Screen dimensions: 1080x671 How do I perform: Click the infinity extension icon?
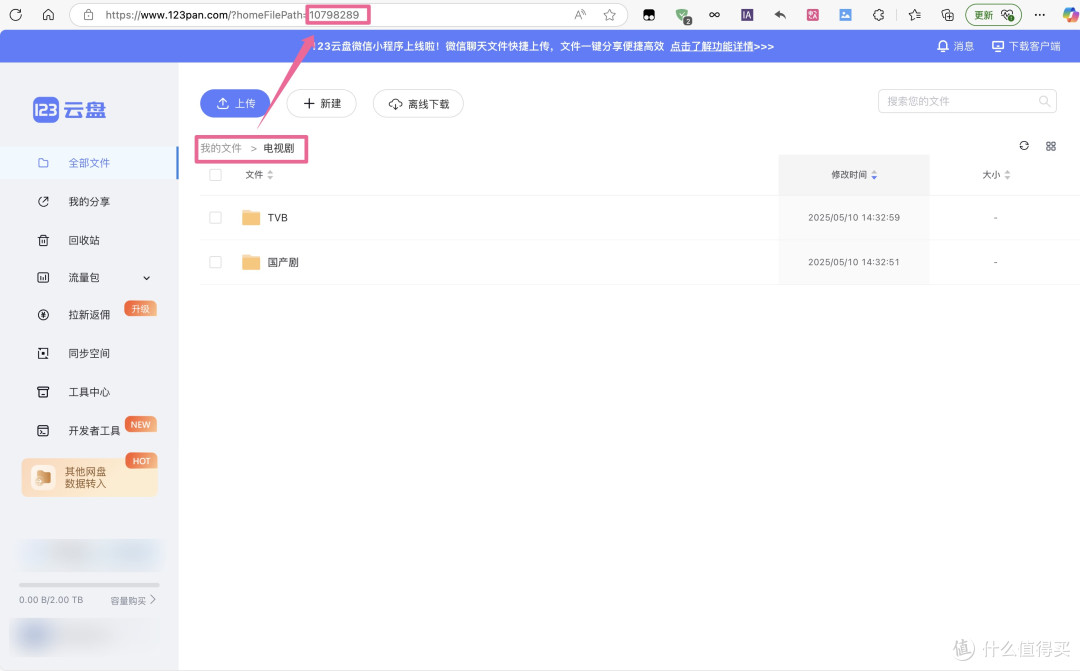click(x=714, y=14)
